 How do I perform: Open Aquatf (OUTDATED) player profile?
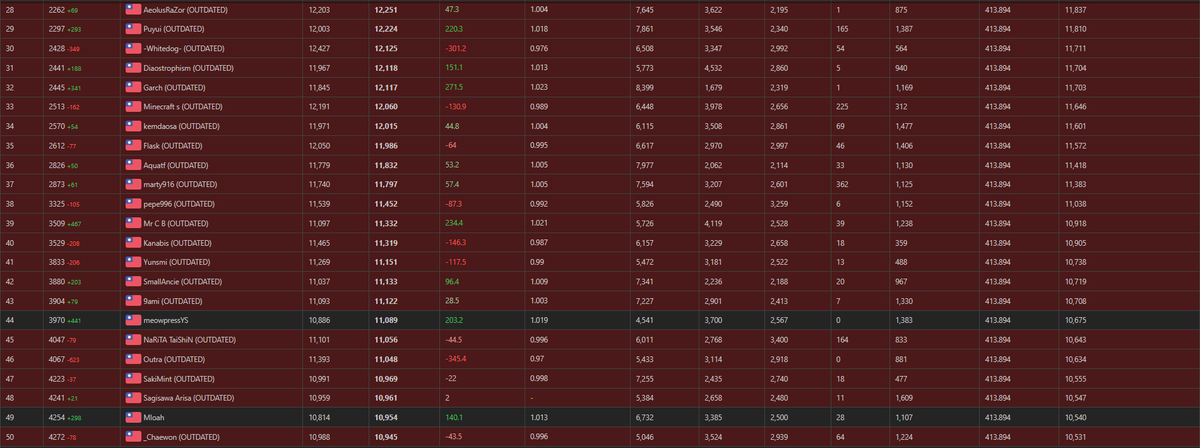tap(176, 165)
